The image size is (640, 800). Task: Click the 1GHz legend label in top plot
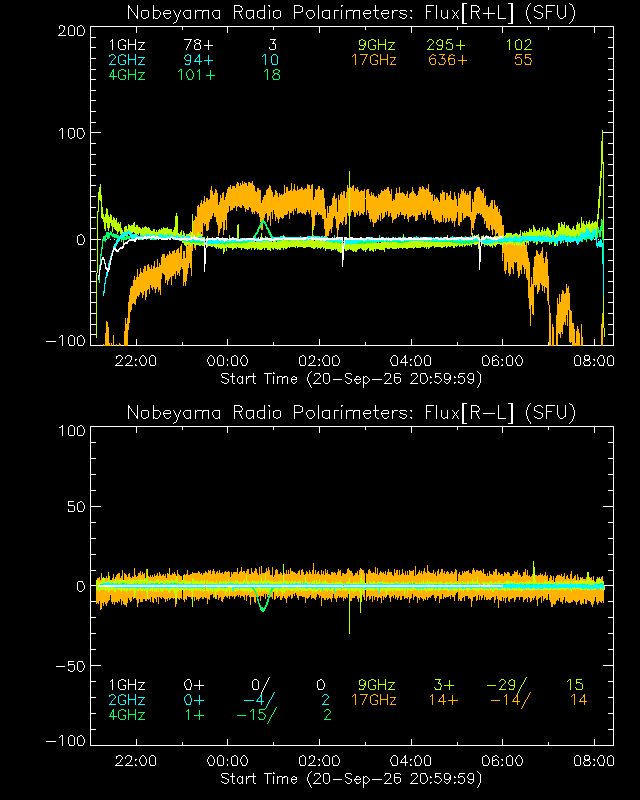tap(127, 45)
